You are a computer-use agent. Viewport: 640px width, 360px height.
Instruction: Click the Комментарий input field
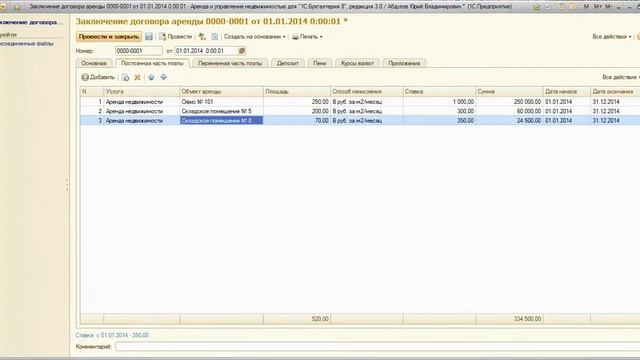coord(378,347)
